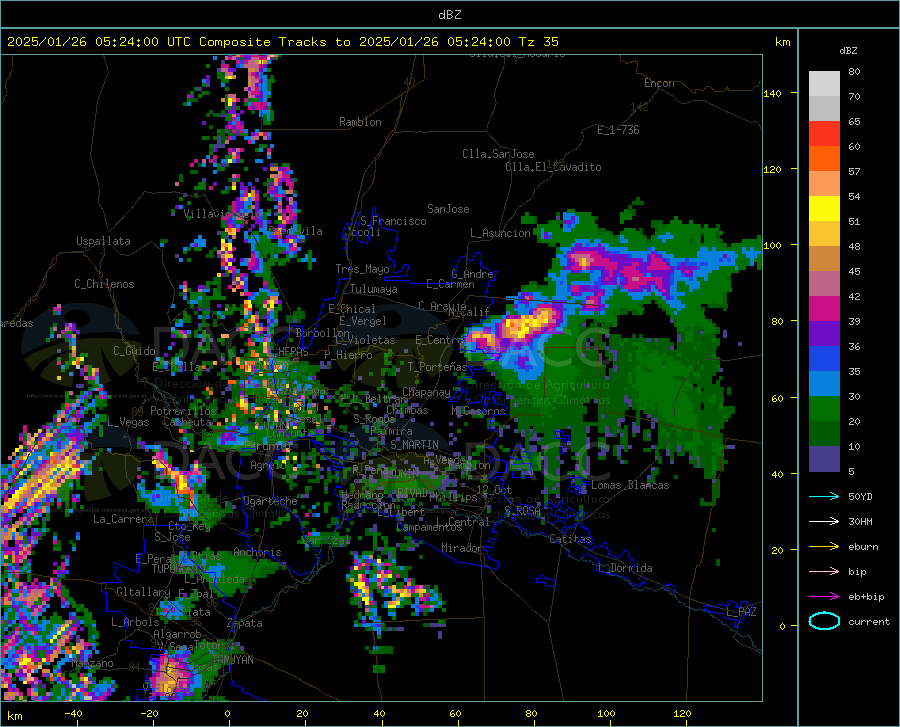The width and height of the screenshot is (900, 727).
Task: Click the La_Carrera place label
Action: click(x=123, y=519)
